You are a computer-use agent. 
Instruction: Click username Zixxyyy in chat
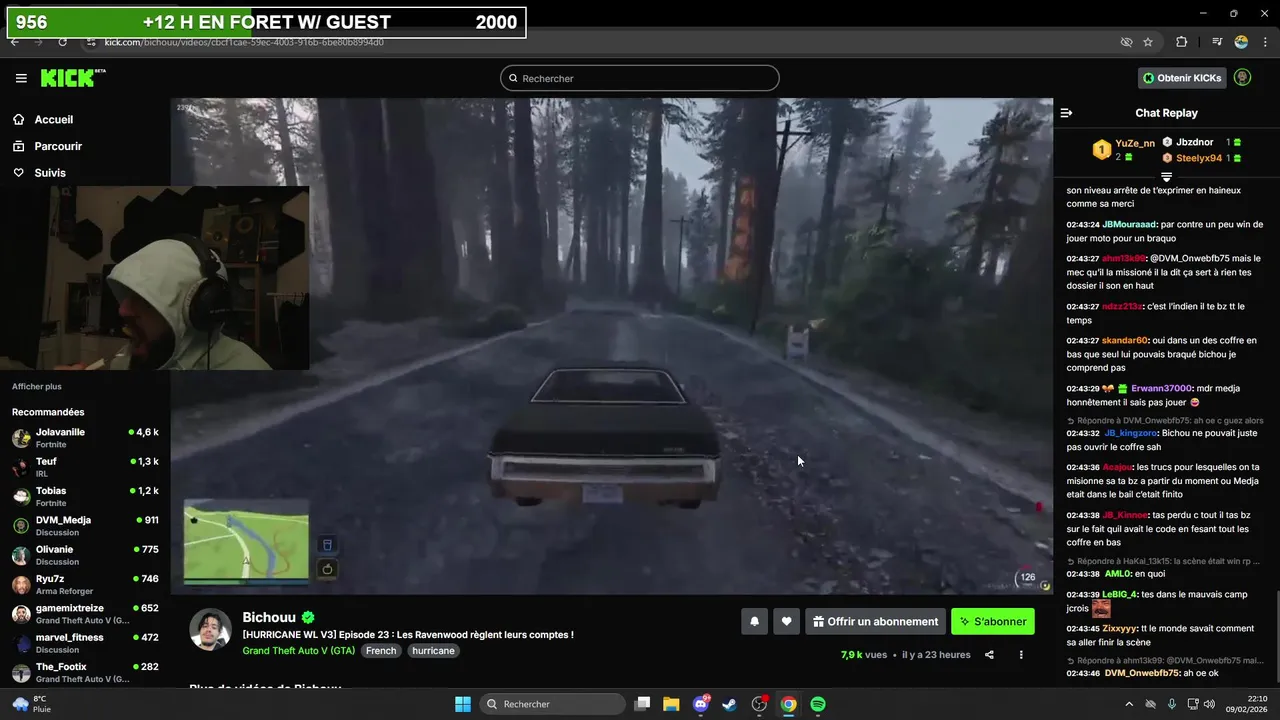point(1120,628)
